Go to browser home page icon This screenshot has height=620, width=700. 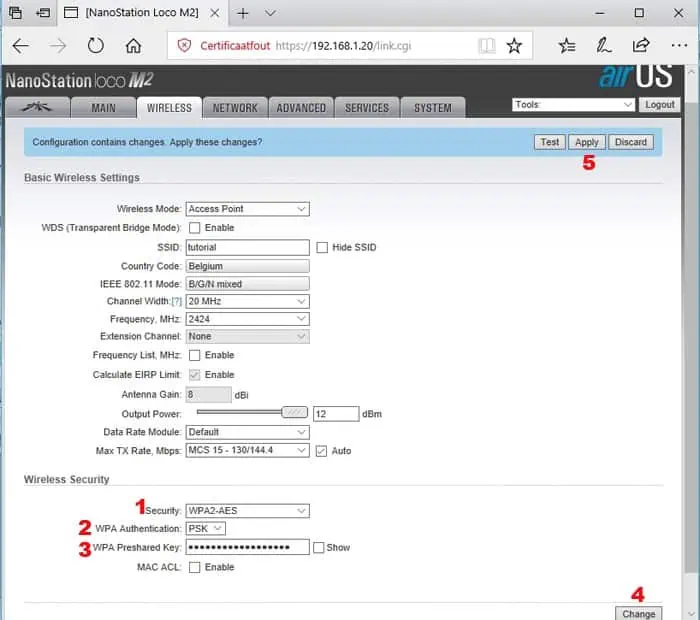pyautogui.click(x=133, y=46)
